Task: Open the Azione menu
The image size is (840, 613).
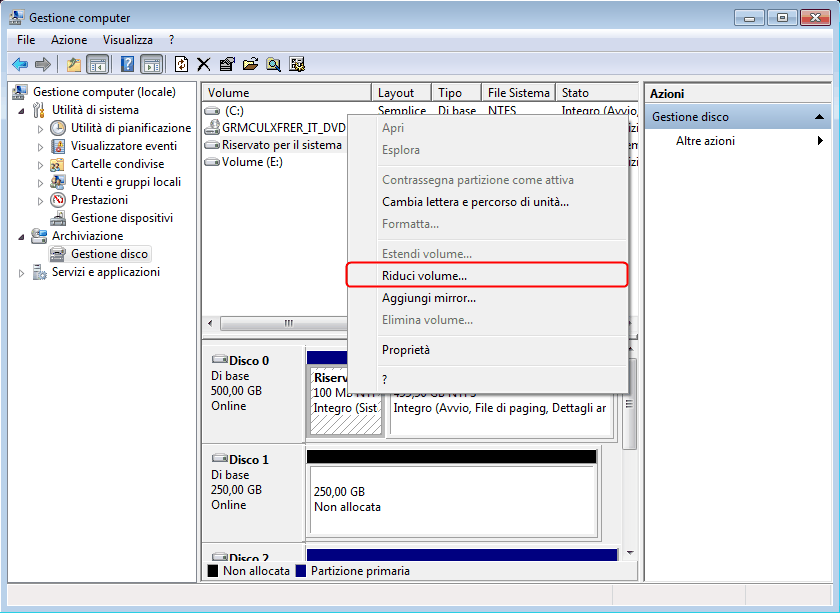Action: click(x=69, y=40)
